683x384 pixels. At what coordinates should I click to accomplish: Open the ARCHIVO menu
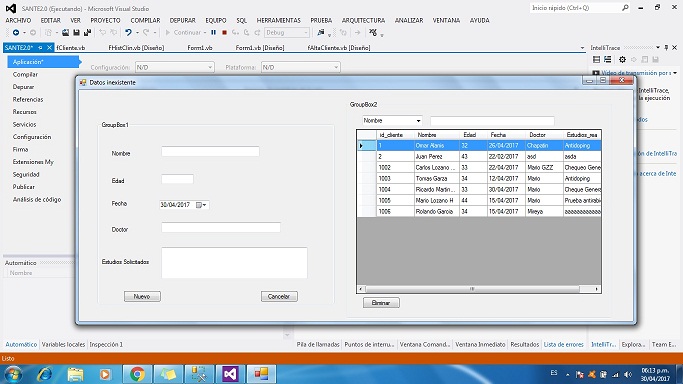coord(18,20)
